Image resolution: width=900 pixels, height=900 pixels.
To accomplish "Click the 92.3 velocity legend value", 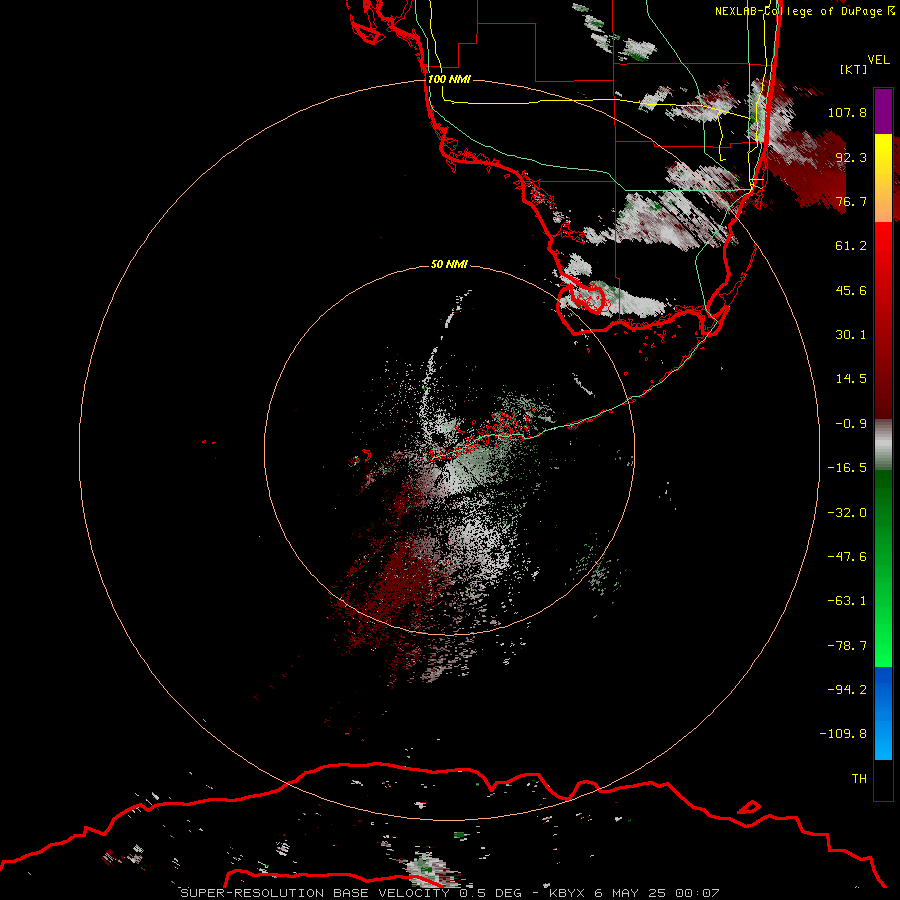I will (851, 157).
